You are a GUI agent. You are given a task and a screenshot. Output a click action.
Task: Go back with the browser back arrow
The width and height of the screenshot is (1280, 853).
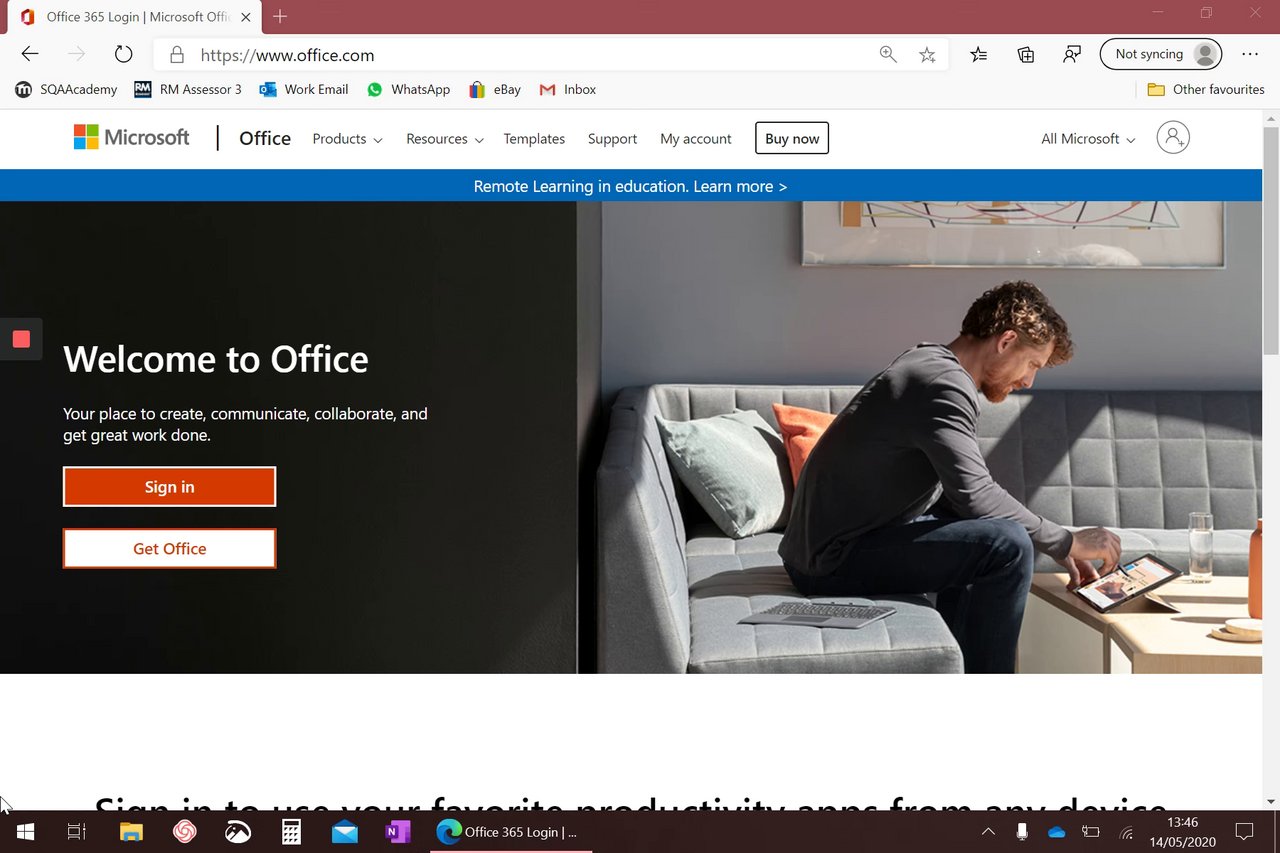30,54
